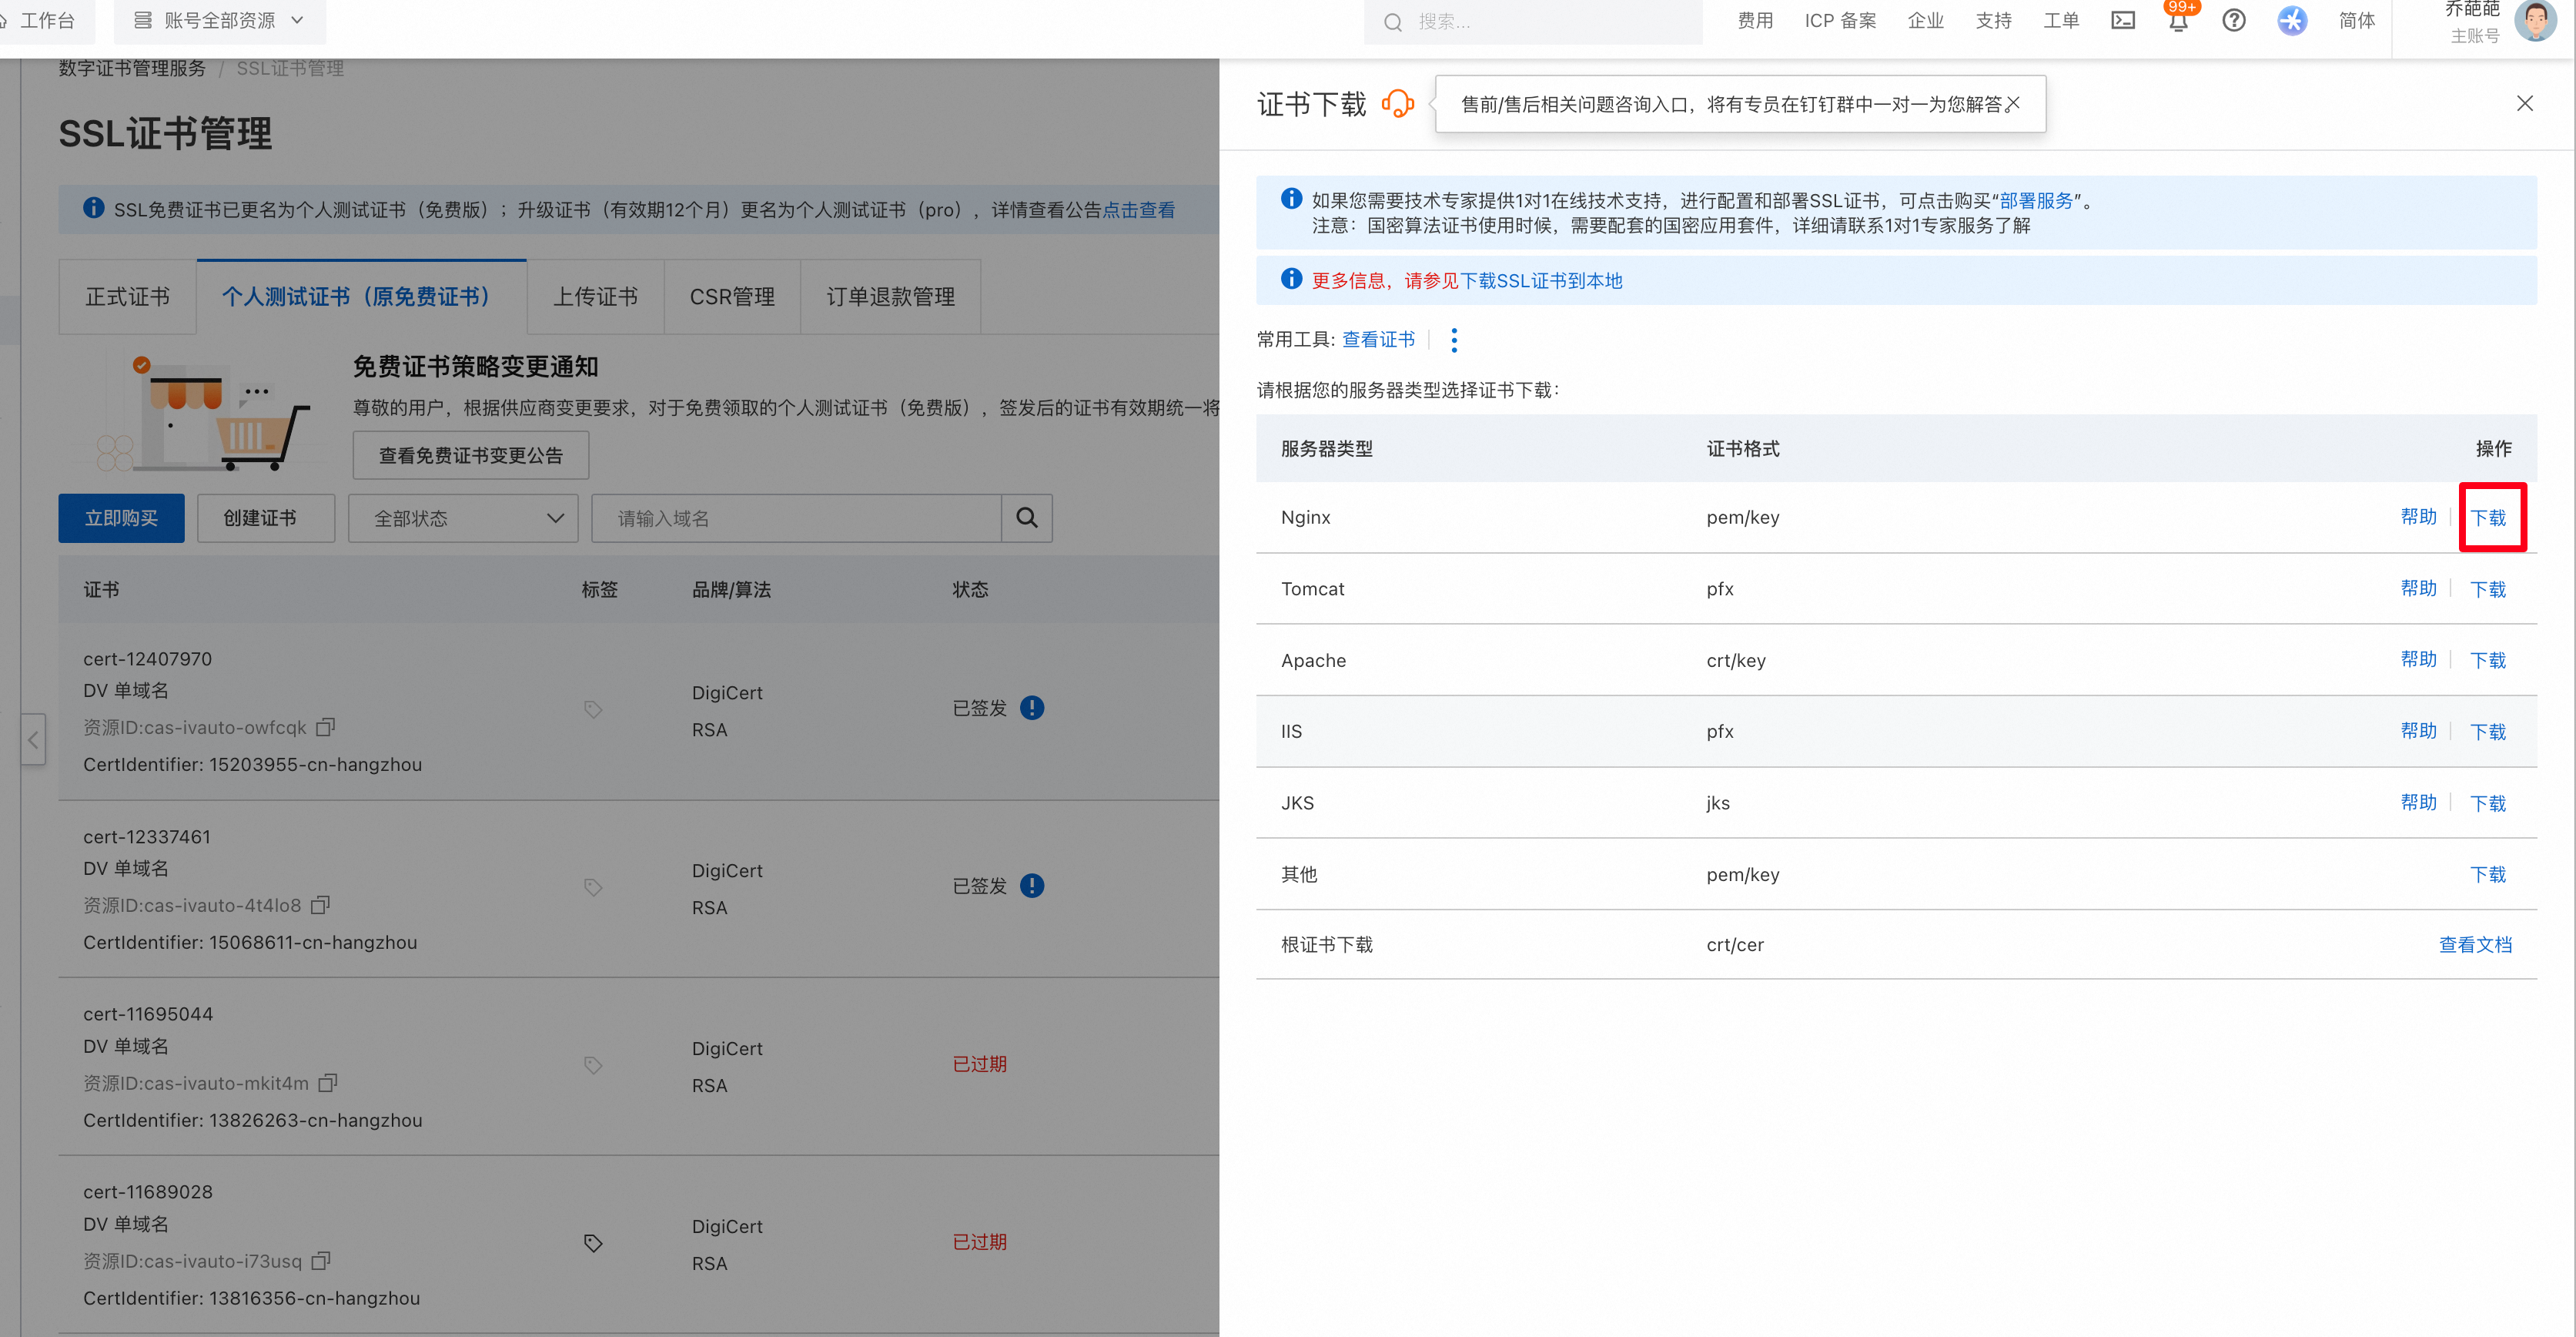
Task: Edit tag icon for cert-12407970
Action: click(593, 709)
